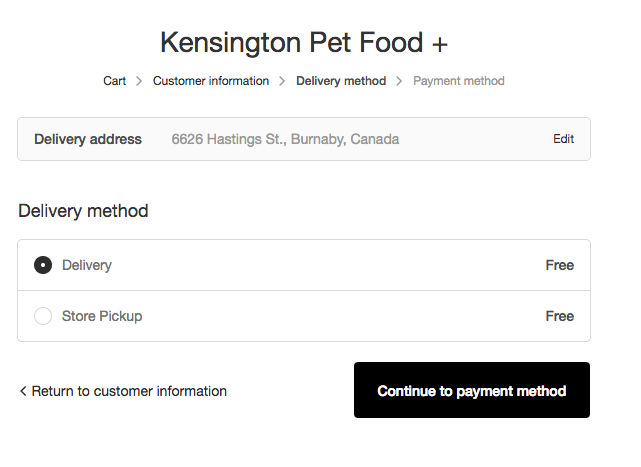Return to customer information
This screenshot has height=467, width=641.
(129, 391)
